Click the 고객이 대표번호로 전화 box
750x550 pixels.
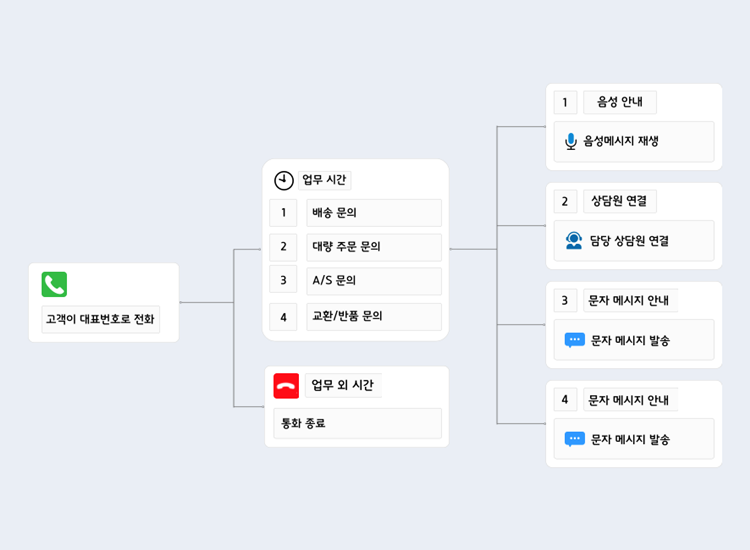(101, 320)
